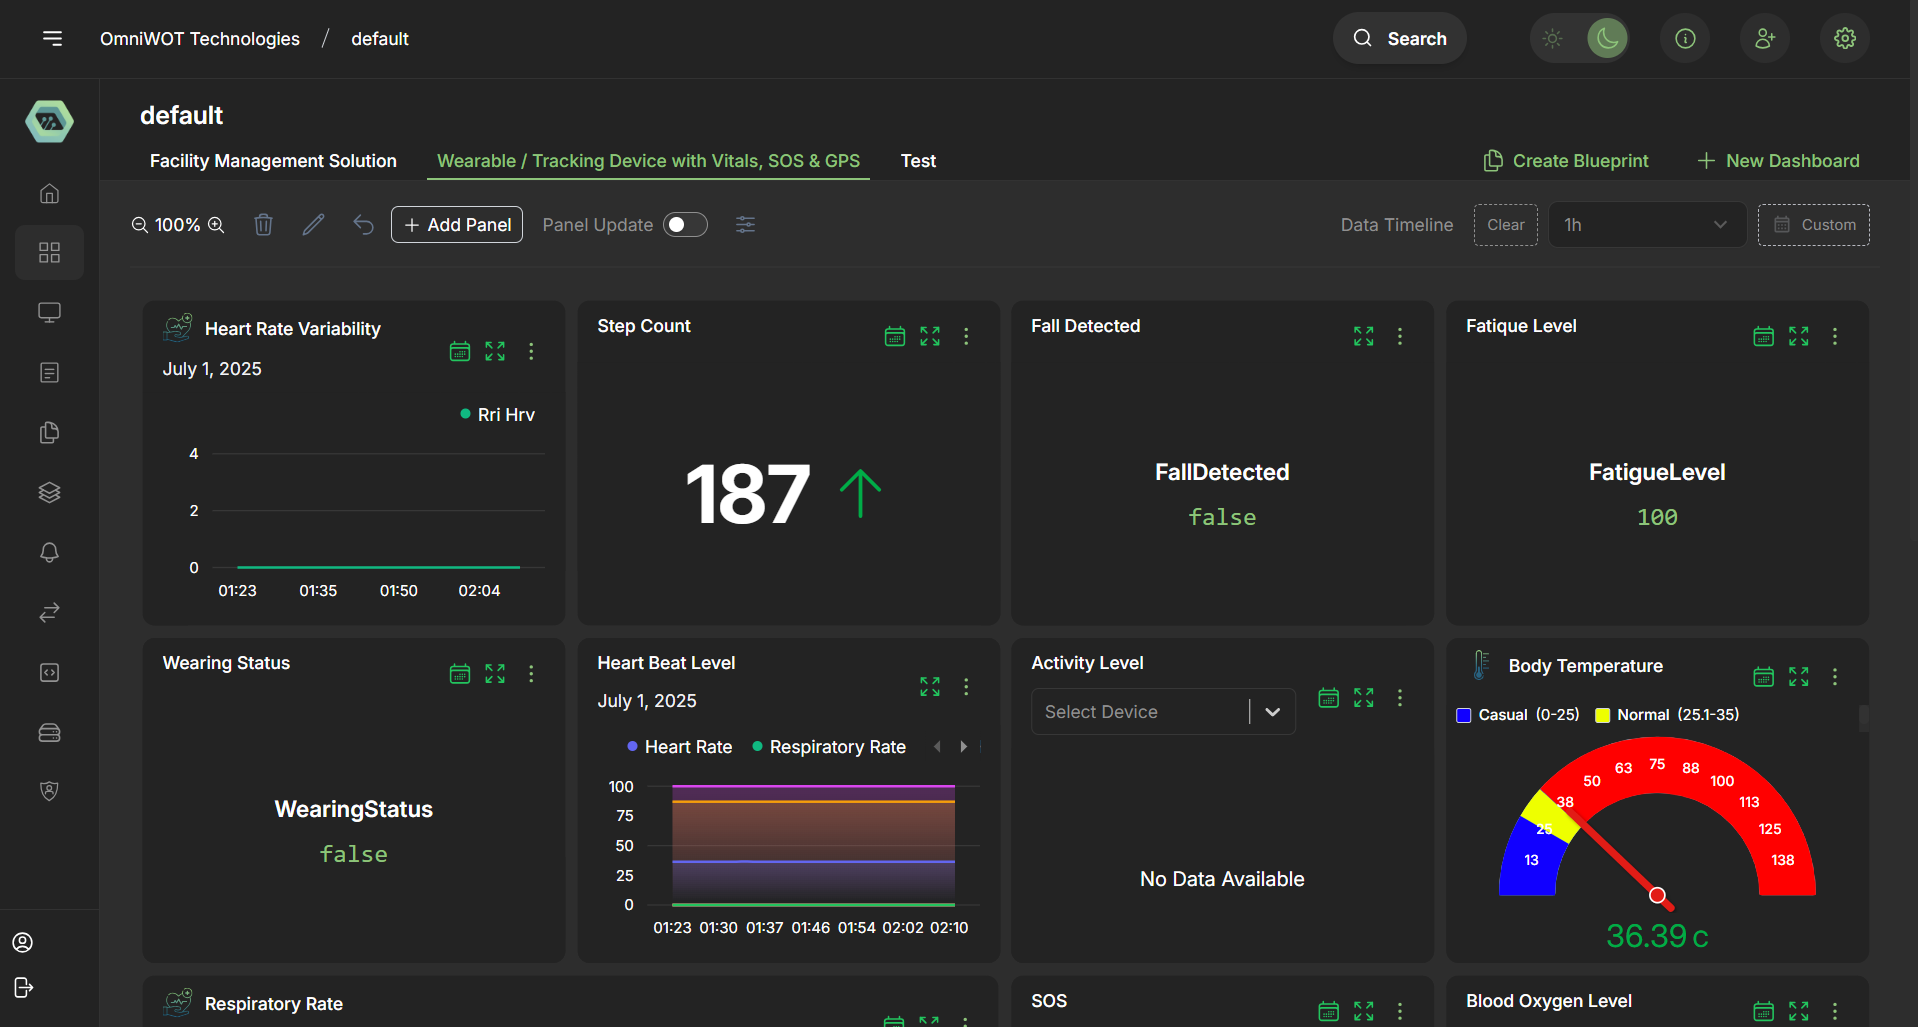
Task: Enable the Panel Update toggle
Action: [x=685, y=224]
